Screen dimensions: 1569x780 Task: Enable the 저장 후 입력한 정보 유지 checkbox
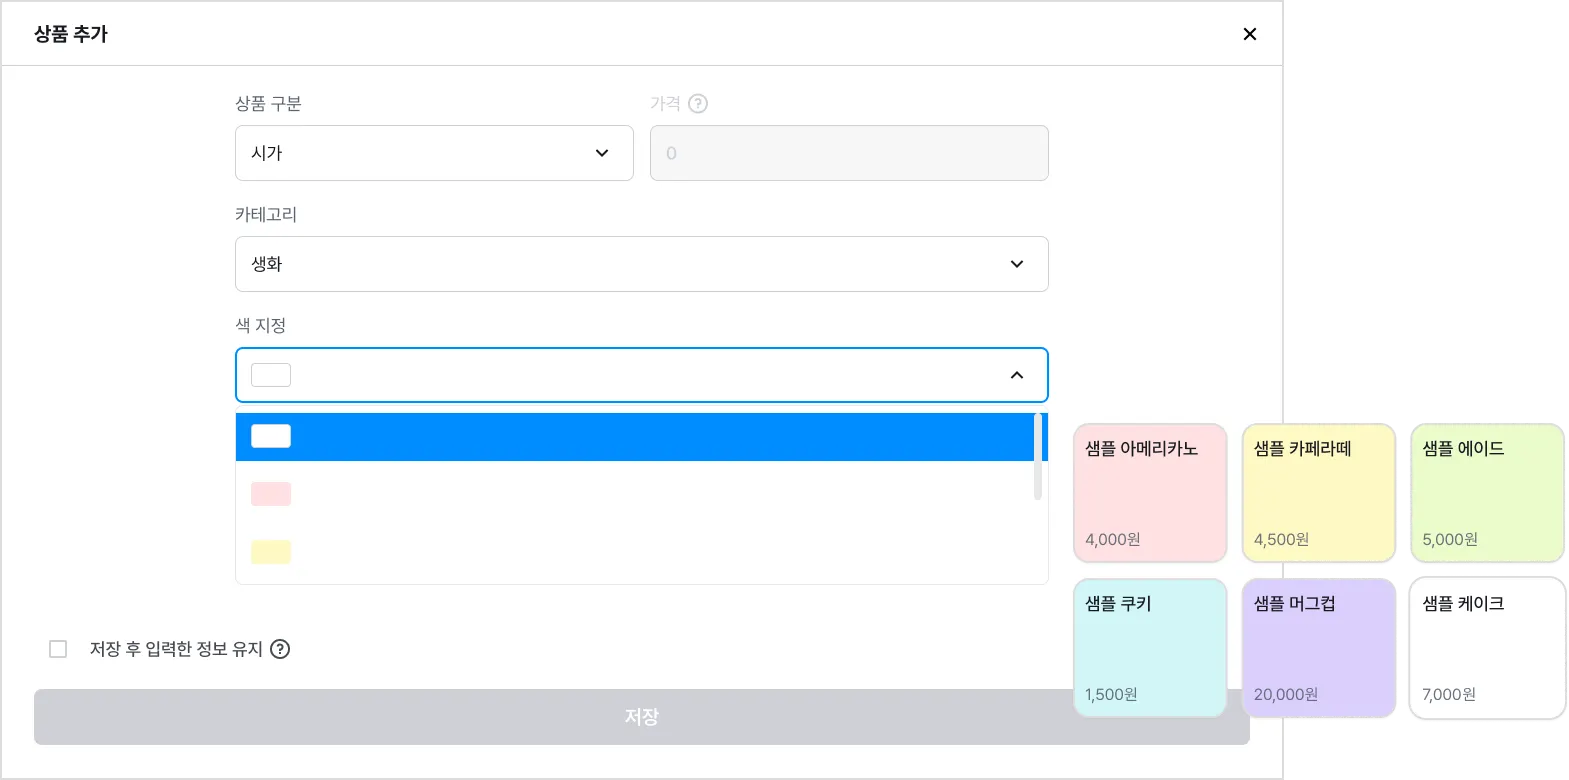pyautogui.click(x=58, y=649)
